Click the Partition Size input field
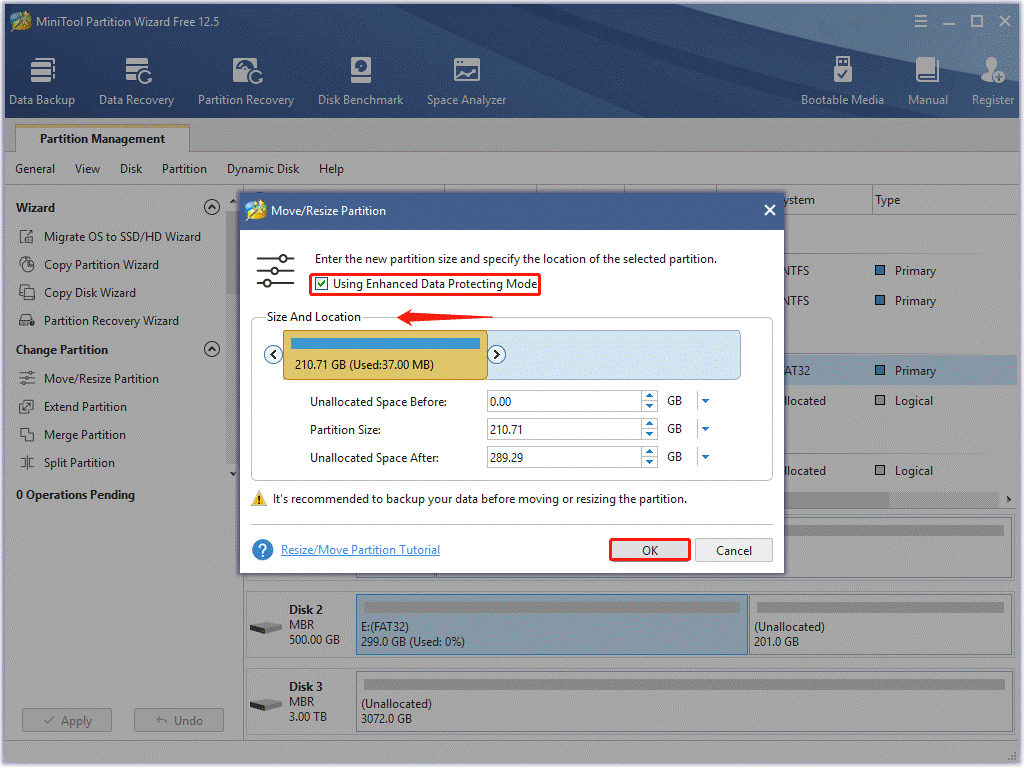This screenshot has height=770, width=1027. 565,431
